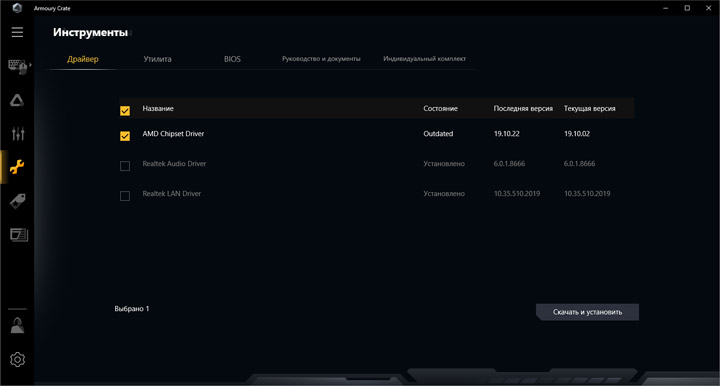Switch to the Драйвер tab
Viewport: 720px width, 386px height.
pyautogui.click(x=83, y=59)
